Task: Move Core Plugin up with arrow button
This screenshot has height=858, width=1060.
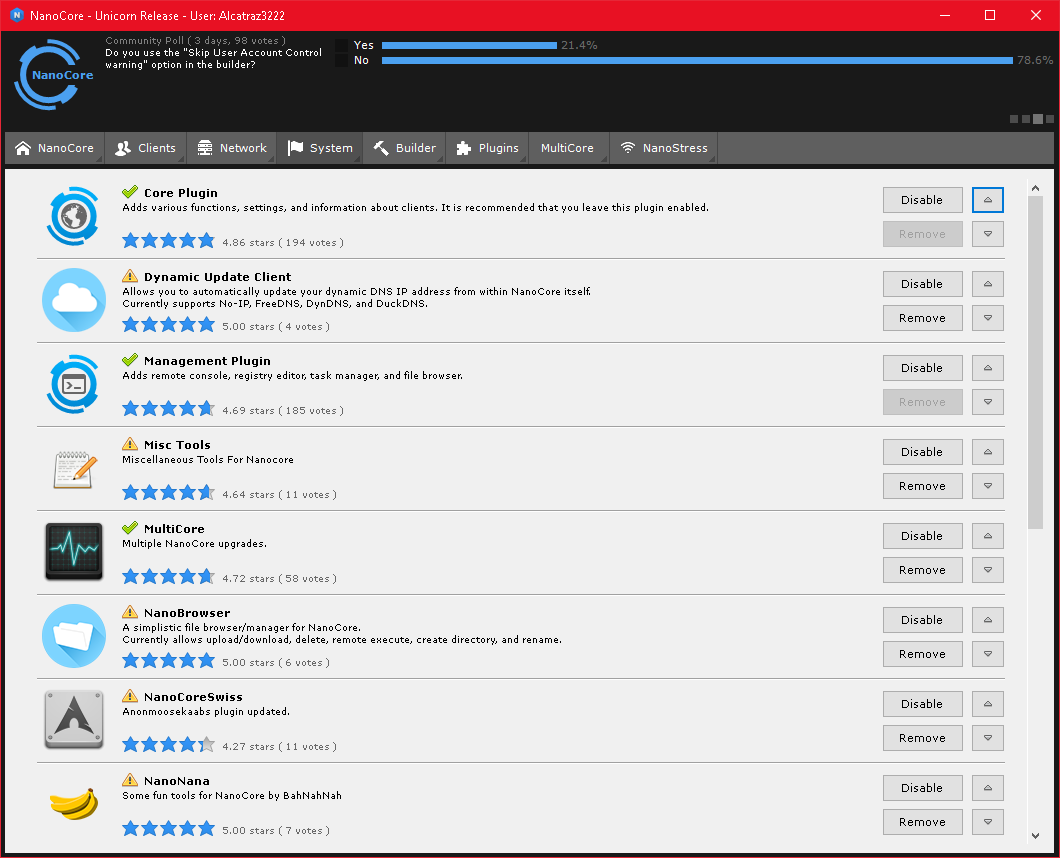Action: click(987, 200)
